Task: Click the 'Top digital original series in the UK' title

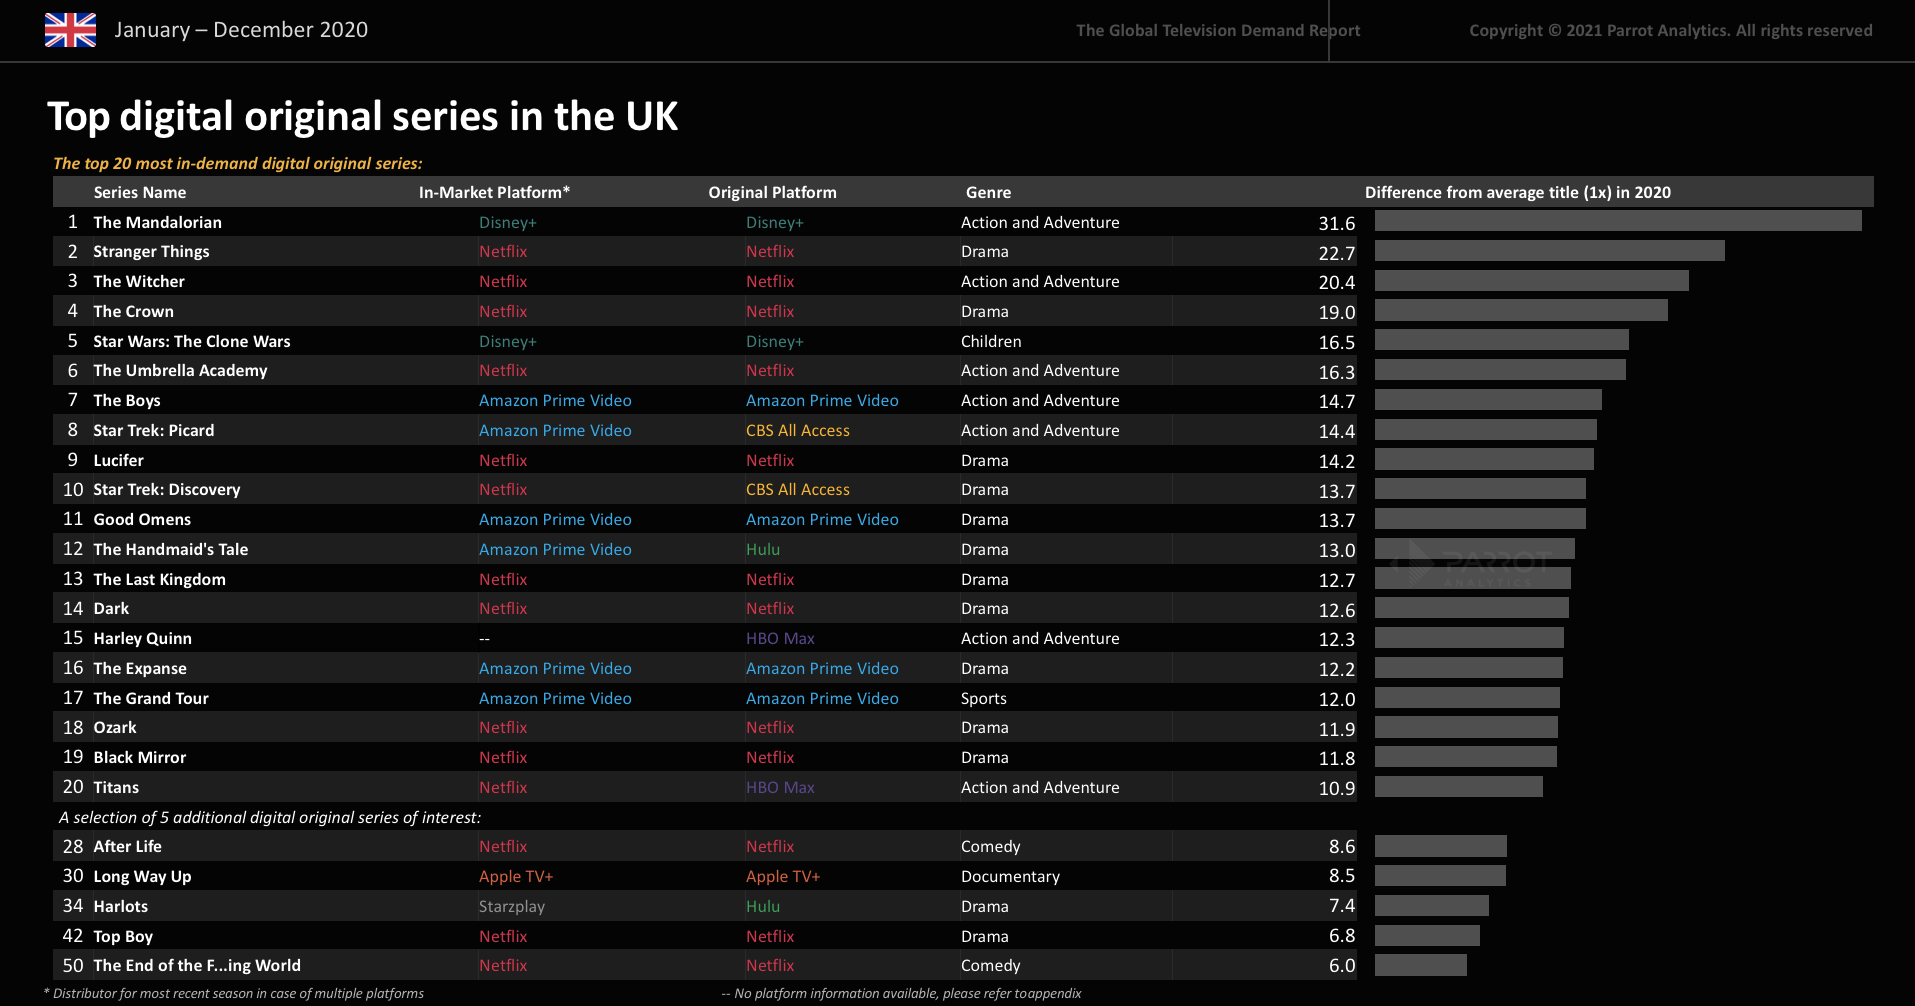Action: 363,116
